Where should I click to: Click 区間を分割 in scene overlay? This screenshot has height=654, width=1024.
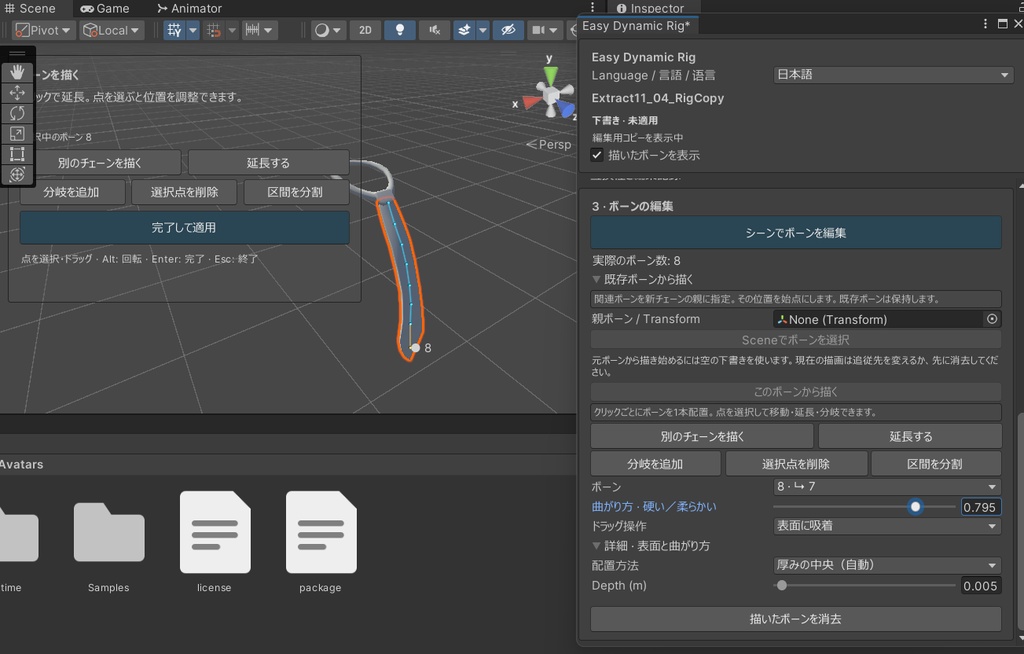pyautogui.click(x=295, y=192)
